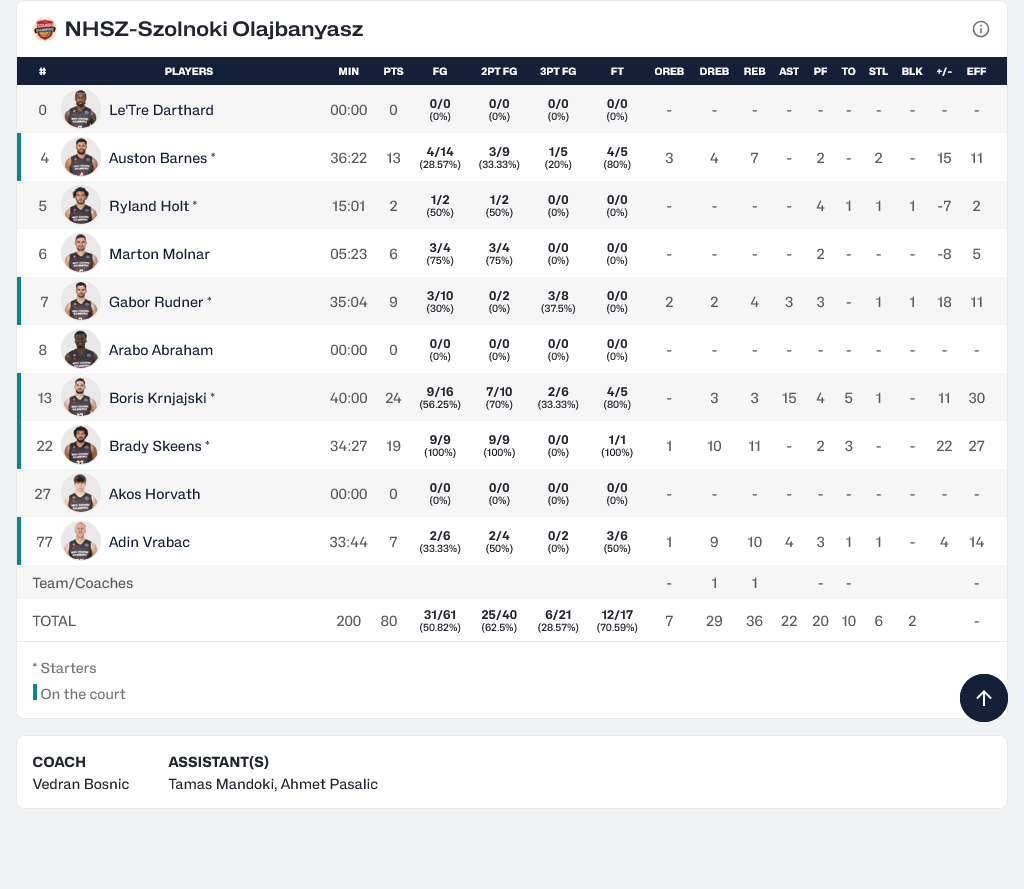1024x889 pixels.
Task: Click Adin Vrabac's player photo
Action: [x=81, y=542]
